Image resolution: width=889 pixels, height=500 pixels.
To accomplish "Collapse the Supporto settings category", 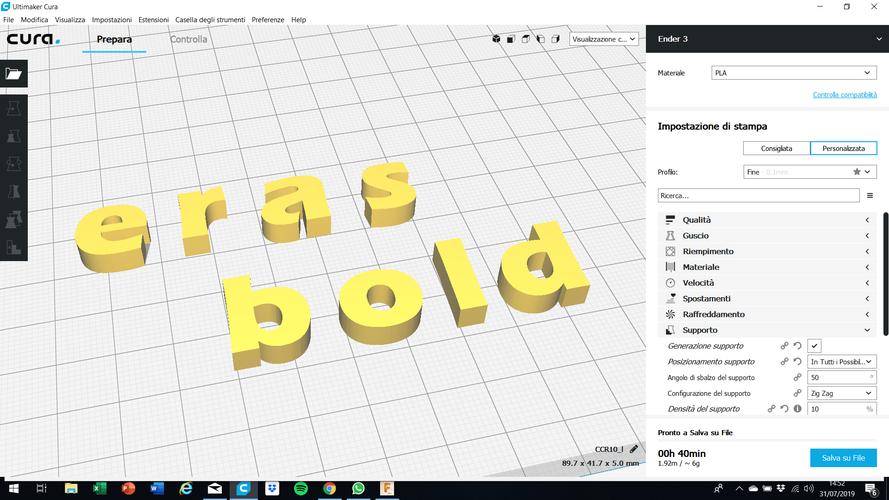I will click(767, 330).
